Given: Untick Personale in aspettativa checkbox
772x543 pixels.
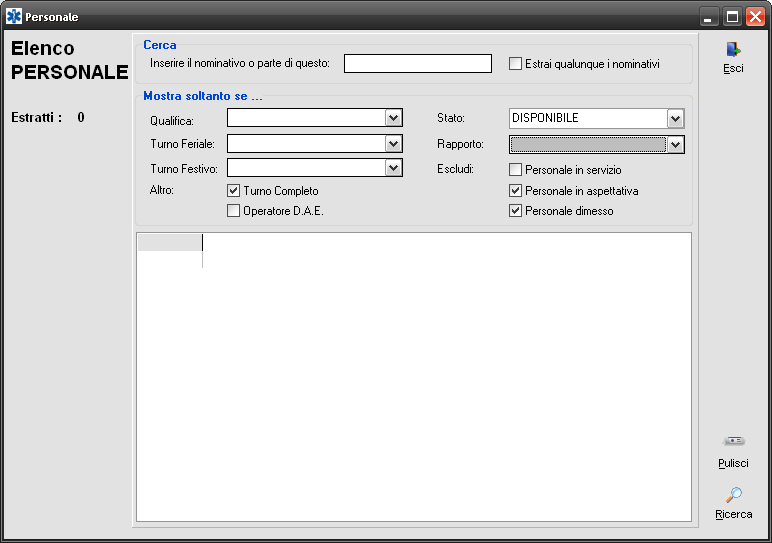Looking at the screenshot, I should pos(516,191).
